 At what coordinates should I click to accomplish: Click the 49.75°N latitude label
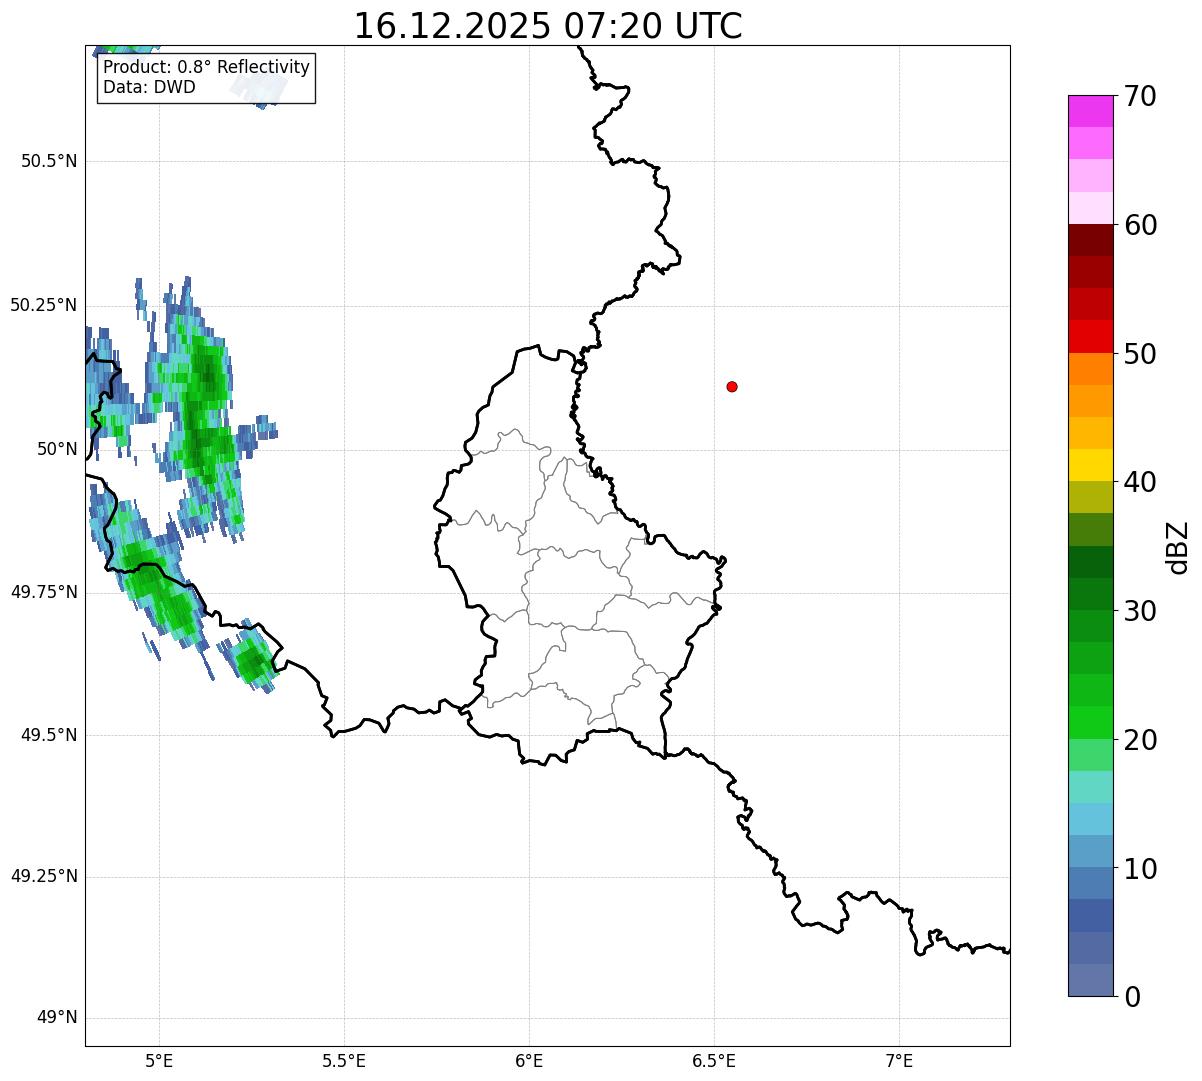click(x=44, y=592)
